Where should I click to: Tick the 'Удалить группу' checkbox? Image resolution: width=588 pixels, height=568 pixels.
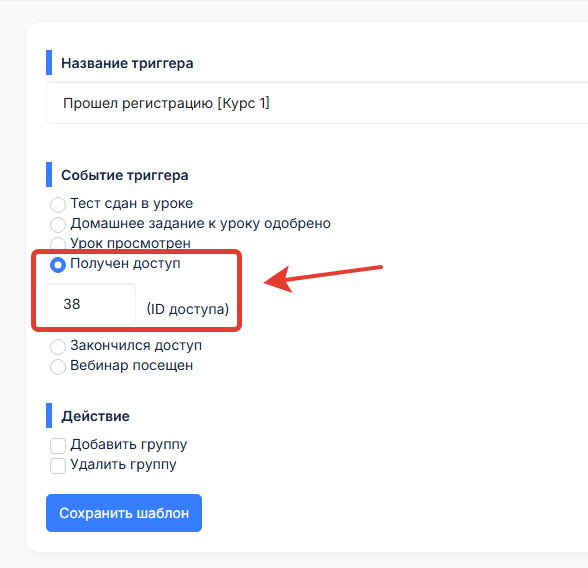tap(58, 466)
